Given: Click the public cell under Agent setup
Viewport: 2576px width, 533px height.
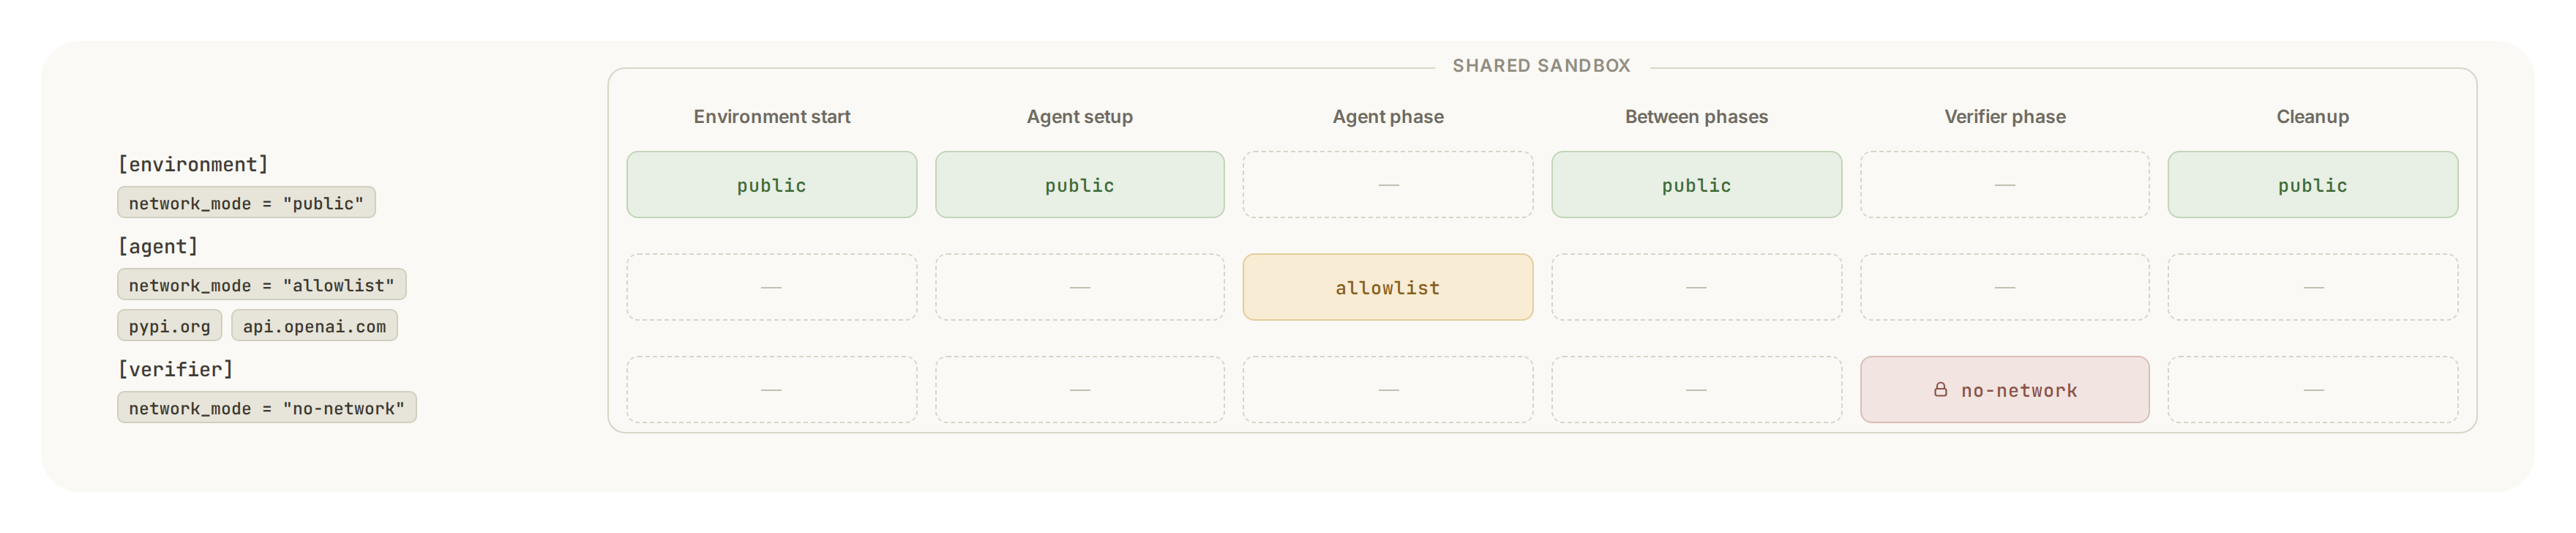Looking at the screenshot, I should pos(1079,185).
